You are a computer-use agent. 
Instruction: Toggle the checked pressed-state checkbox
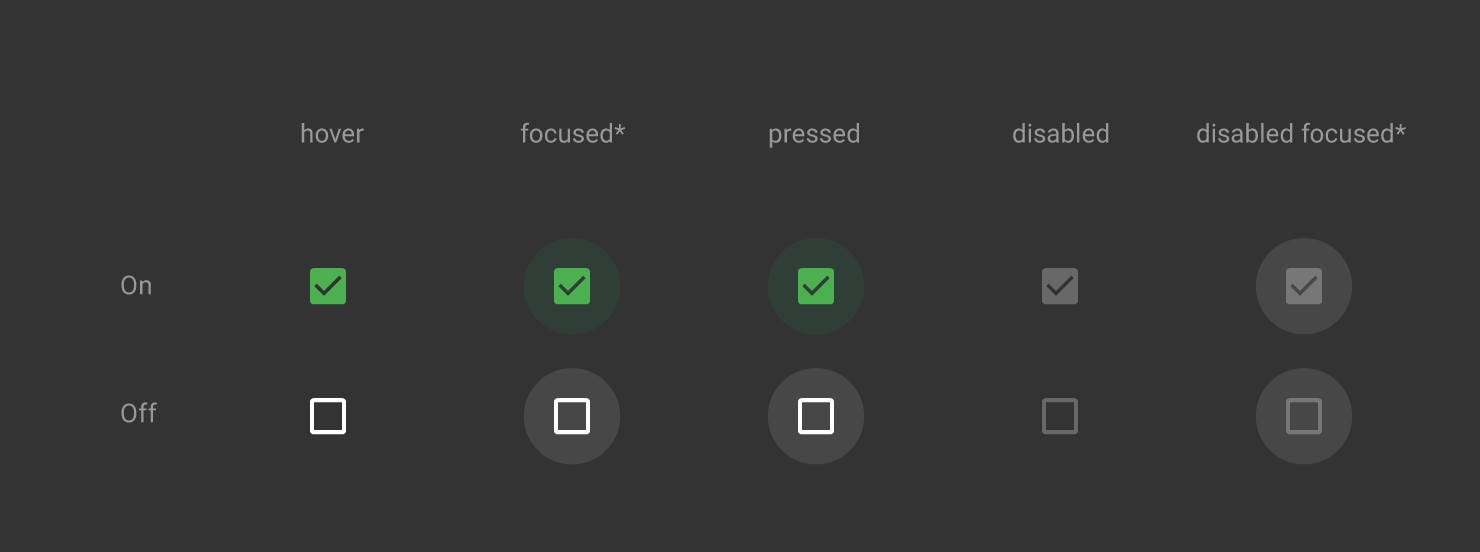pos(816,286)
